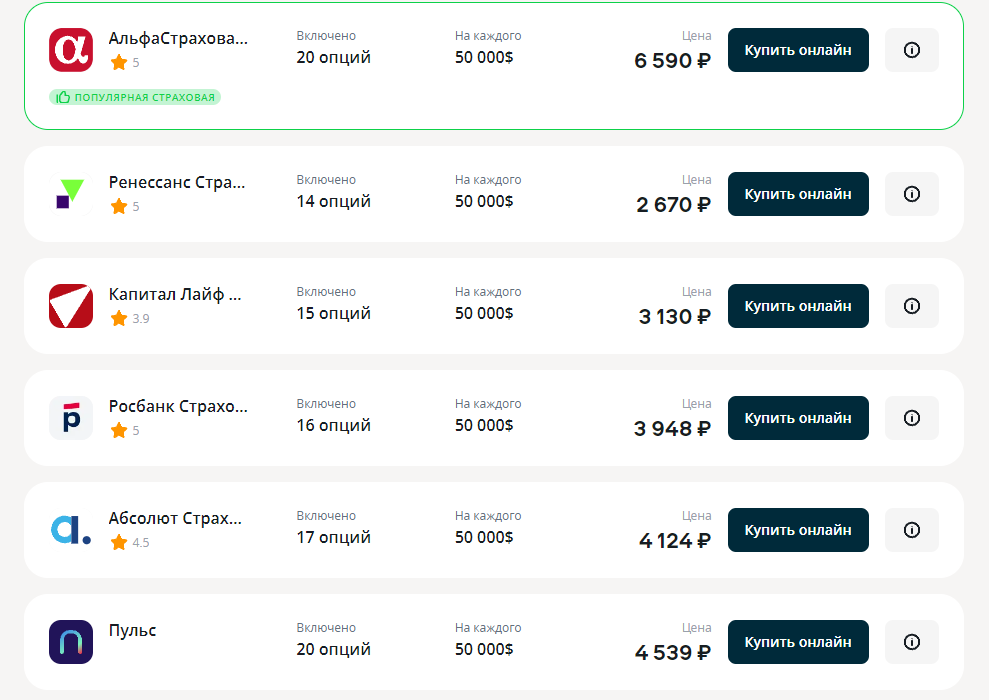
Task: Open info for the 6 590 ₽ offer
Action: pyautogui.click(x=912, y=50)
